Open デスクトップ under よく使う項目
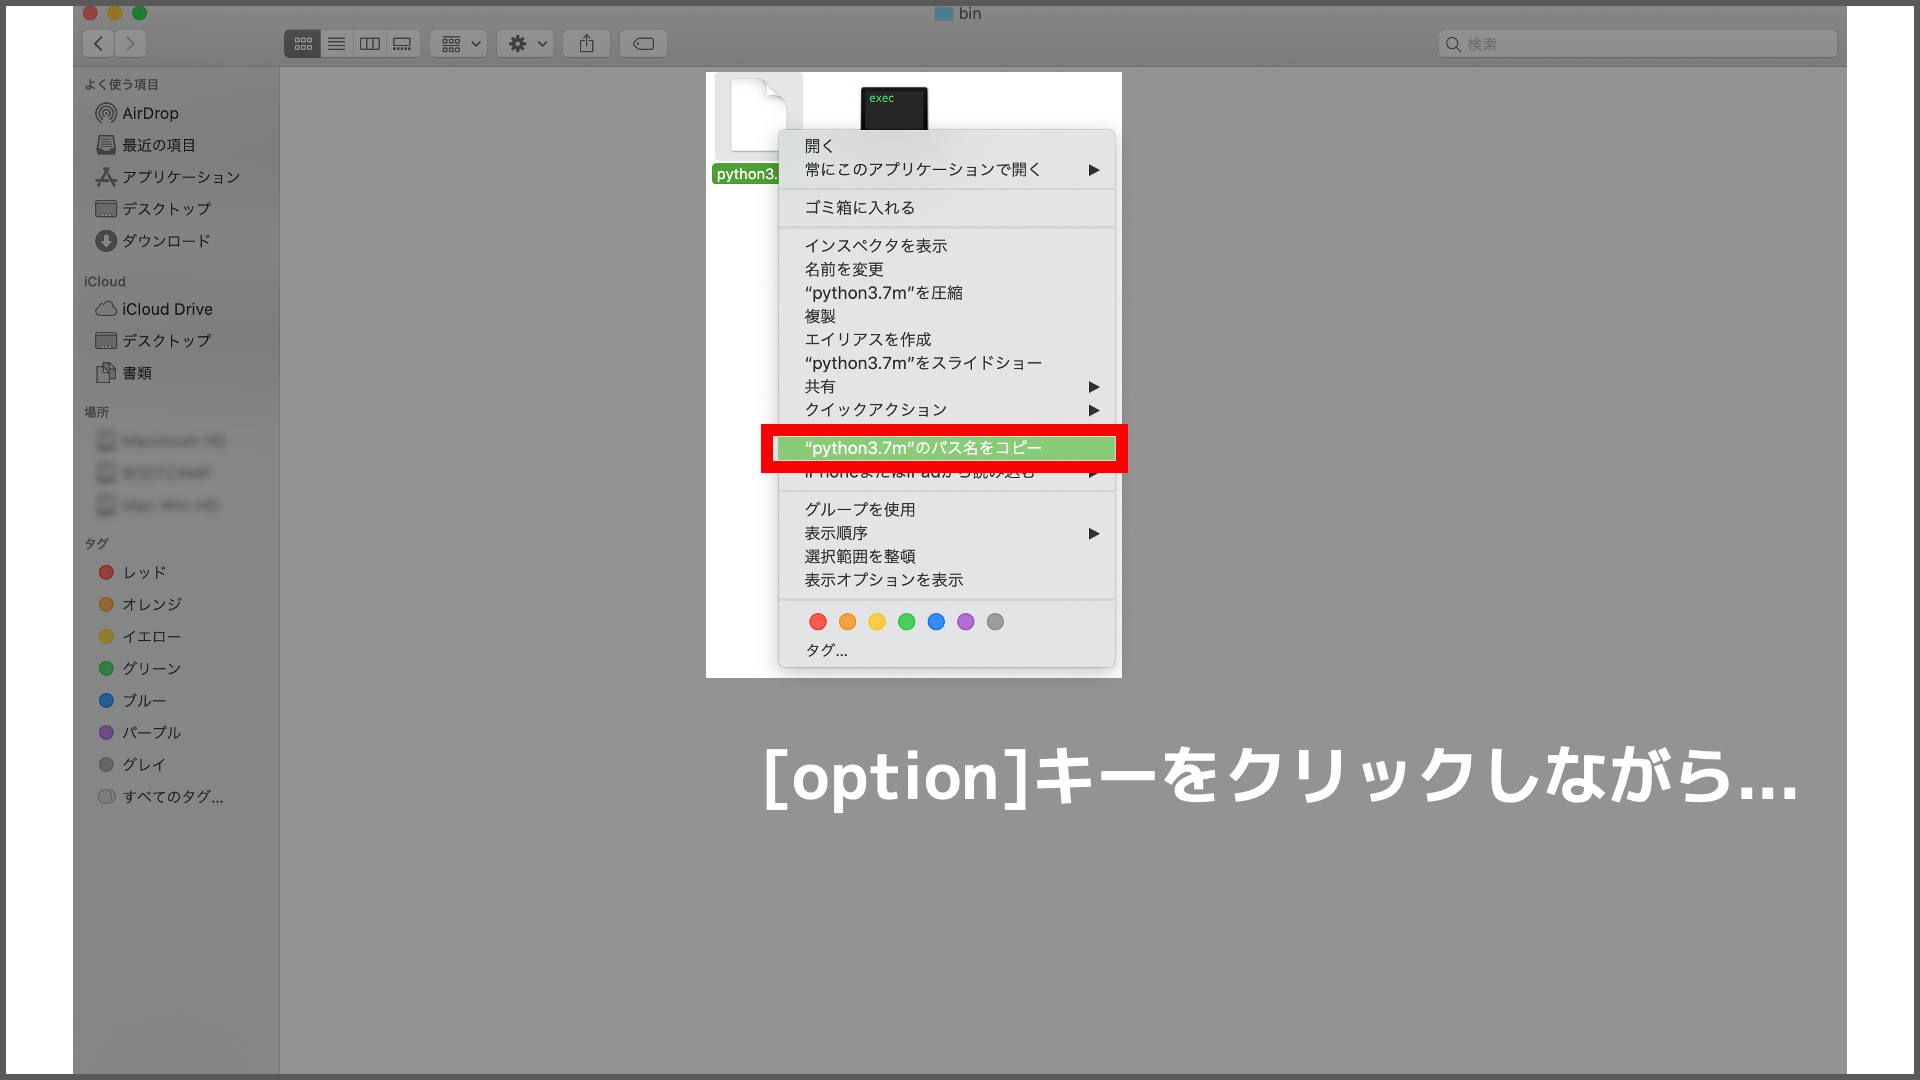Image resolution: width=1920 pixels, height=1080 pixels. [x=153, y=209]
